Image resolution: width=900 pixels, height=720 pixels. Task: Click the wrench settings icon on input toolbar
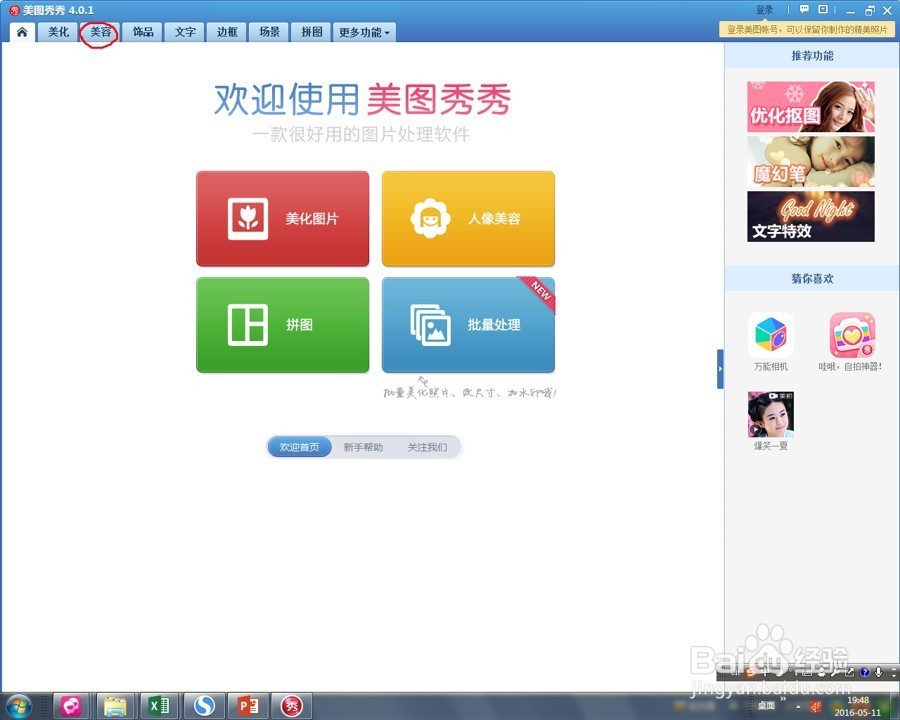[836, 672]
